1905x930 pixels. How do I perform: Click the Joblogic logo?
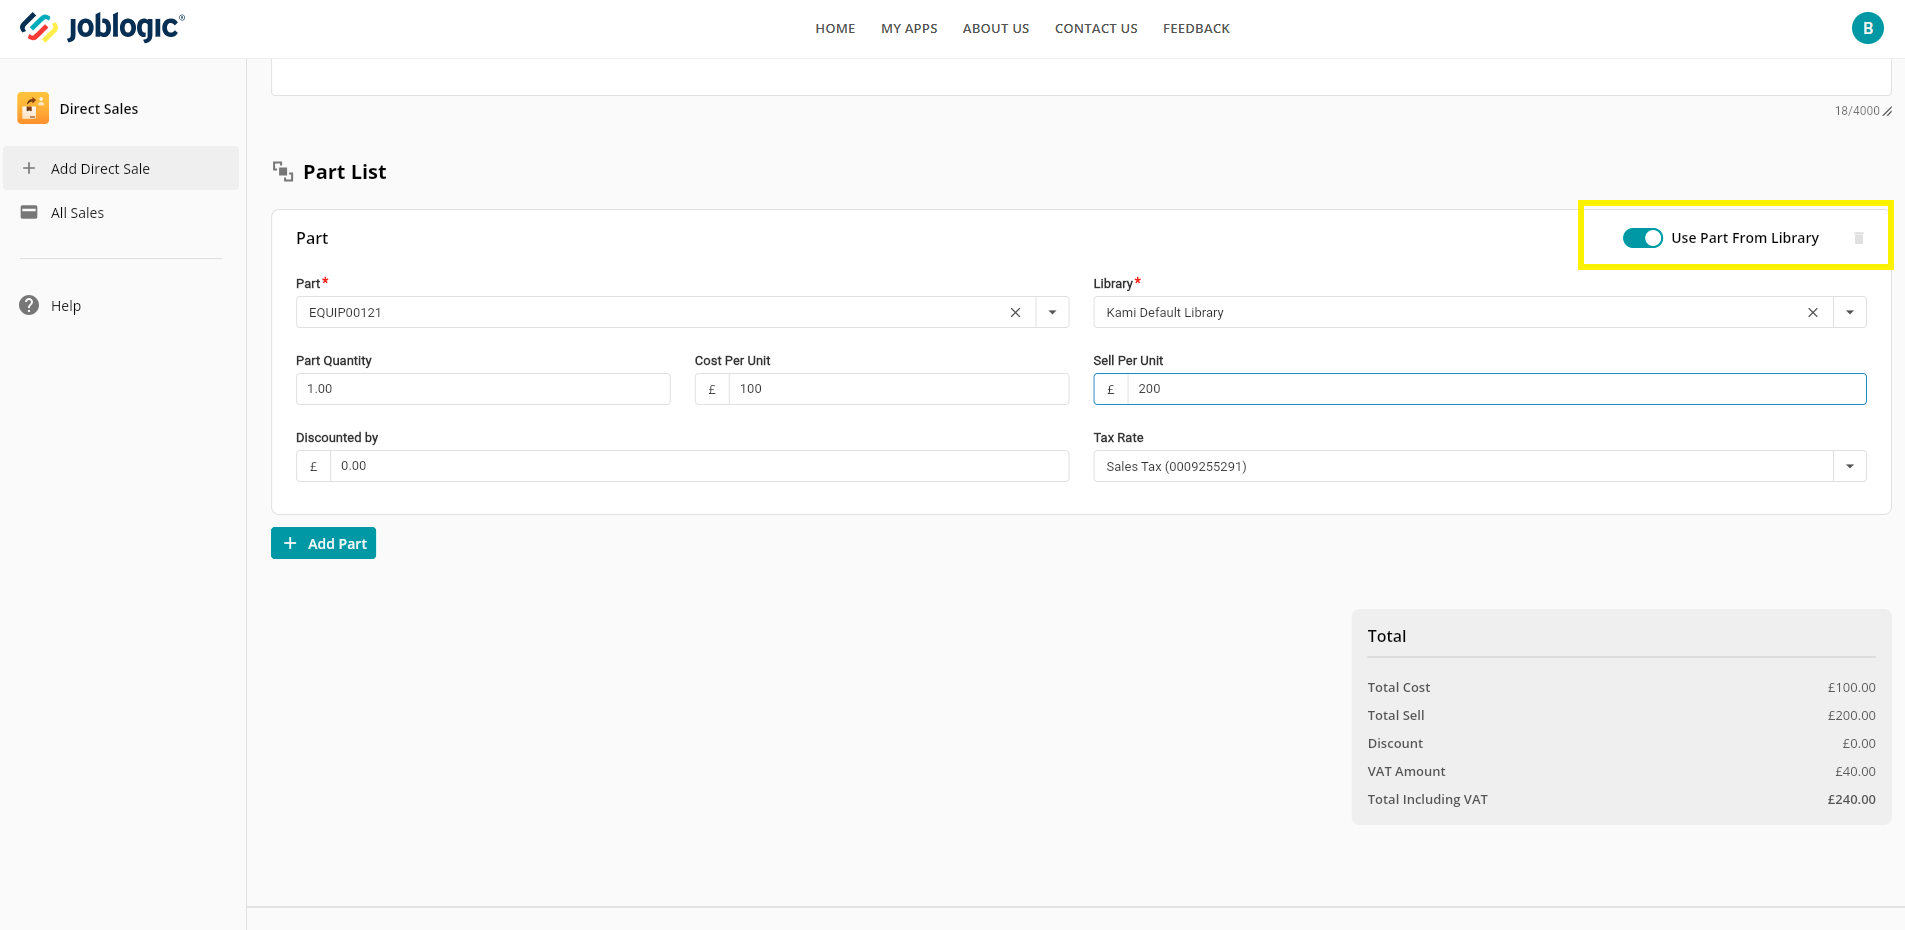[x=102, y=27]
